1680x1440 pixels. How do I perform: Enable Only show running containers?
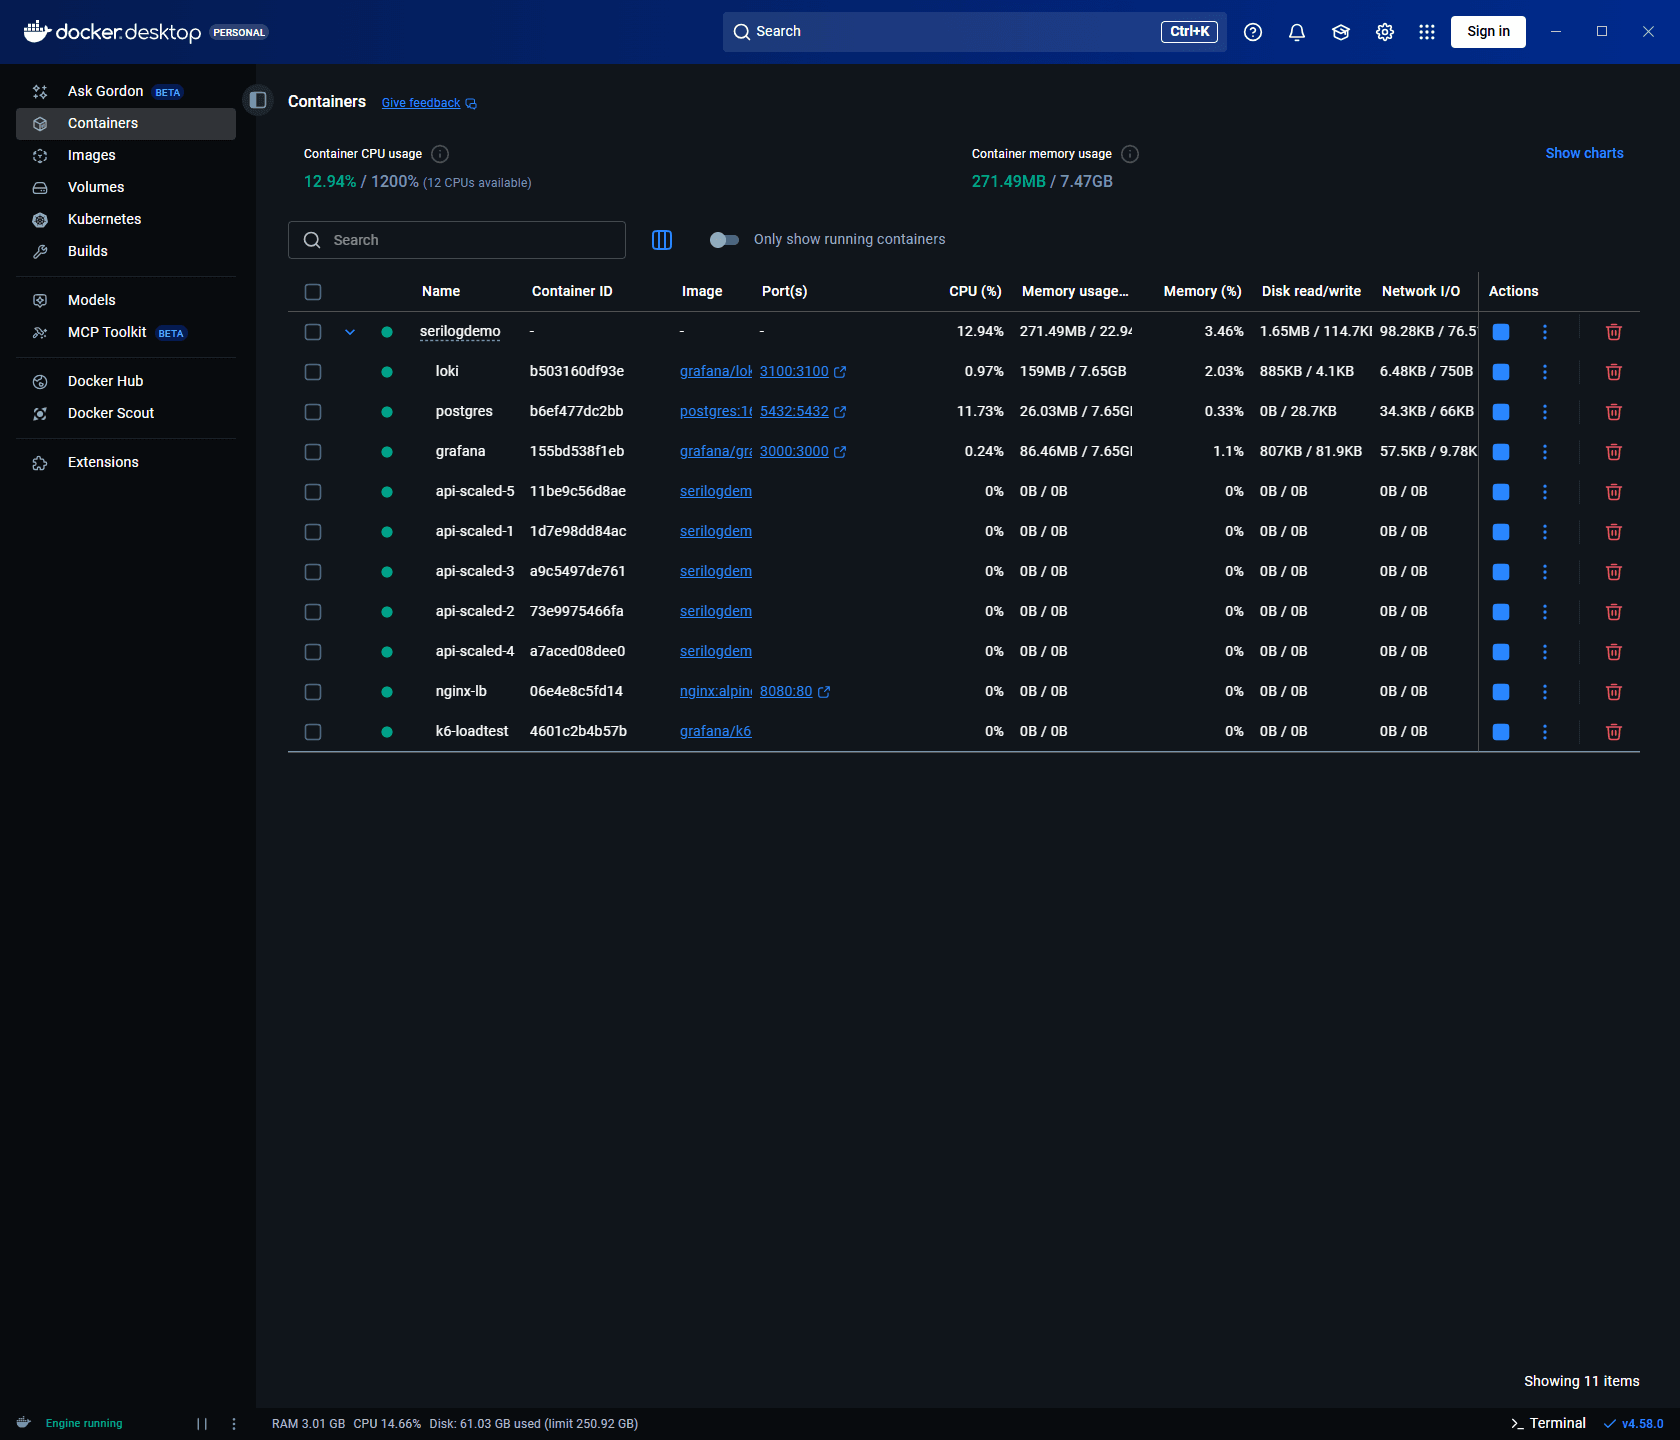point(724,239)
